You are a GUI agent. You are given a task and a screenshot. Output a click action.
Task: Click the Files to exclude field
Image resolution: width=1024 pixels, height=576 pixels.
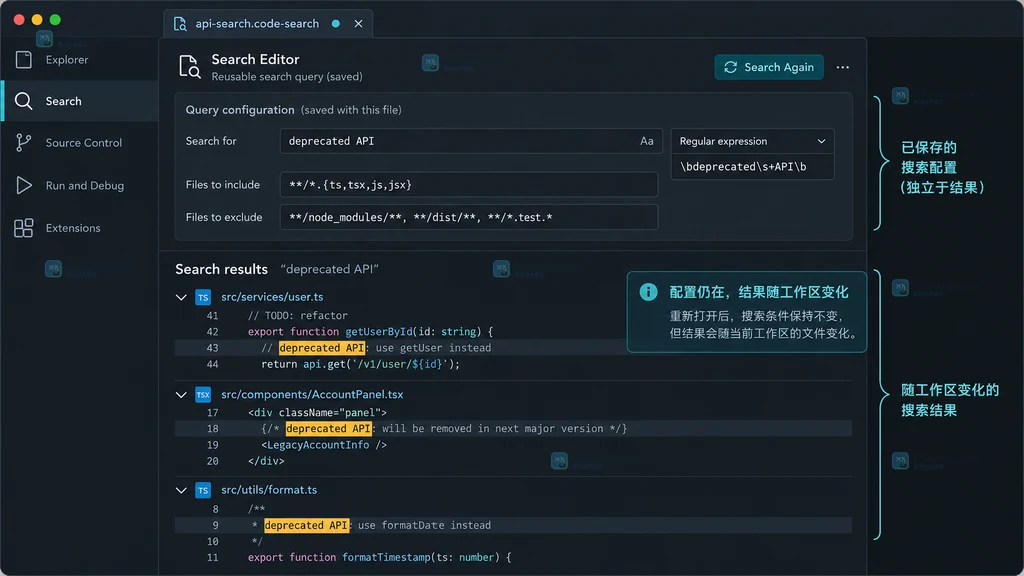[x=469, y=217]
